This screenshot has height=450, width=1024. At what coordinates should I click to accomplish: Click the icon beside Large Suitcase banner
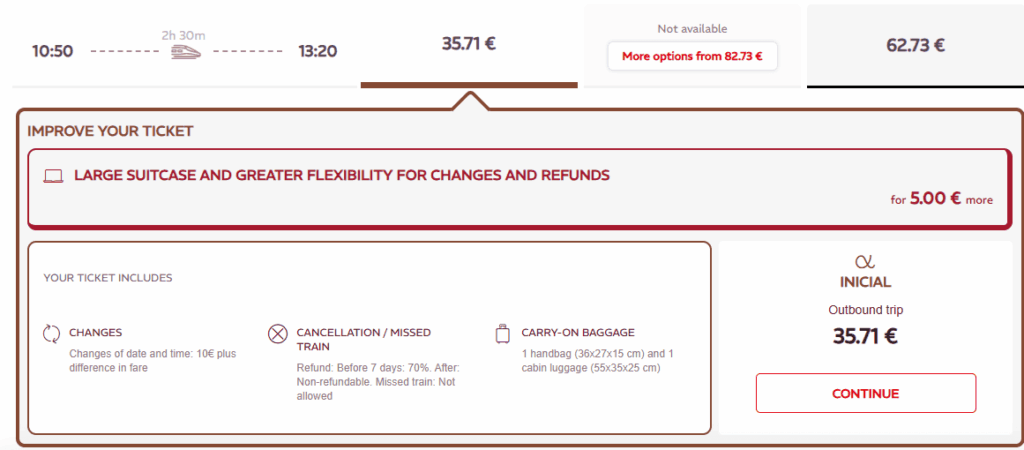click(54, 176)
